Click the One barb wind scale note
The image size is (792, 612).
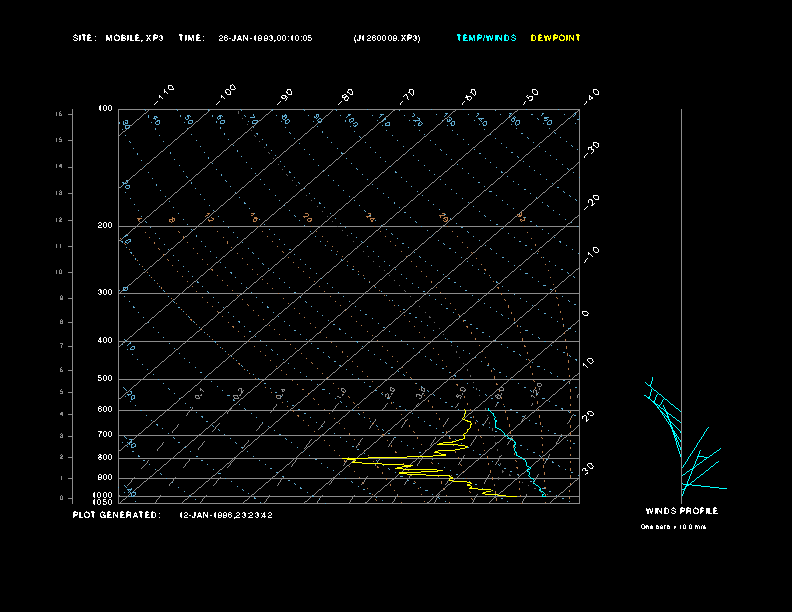[x=673, y=527]
